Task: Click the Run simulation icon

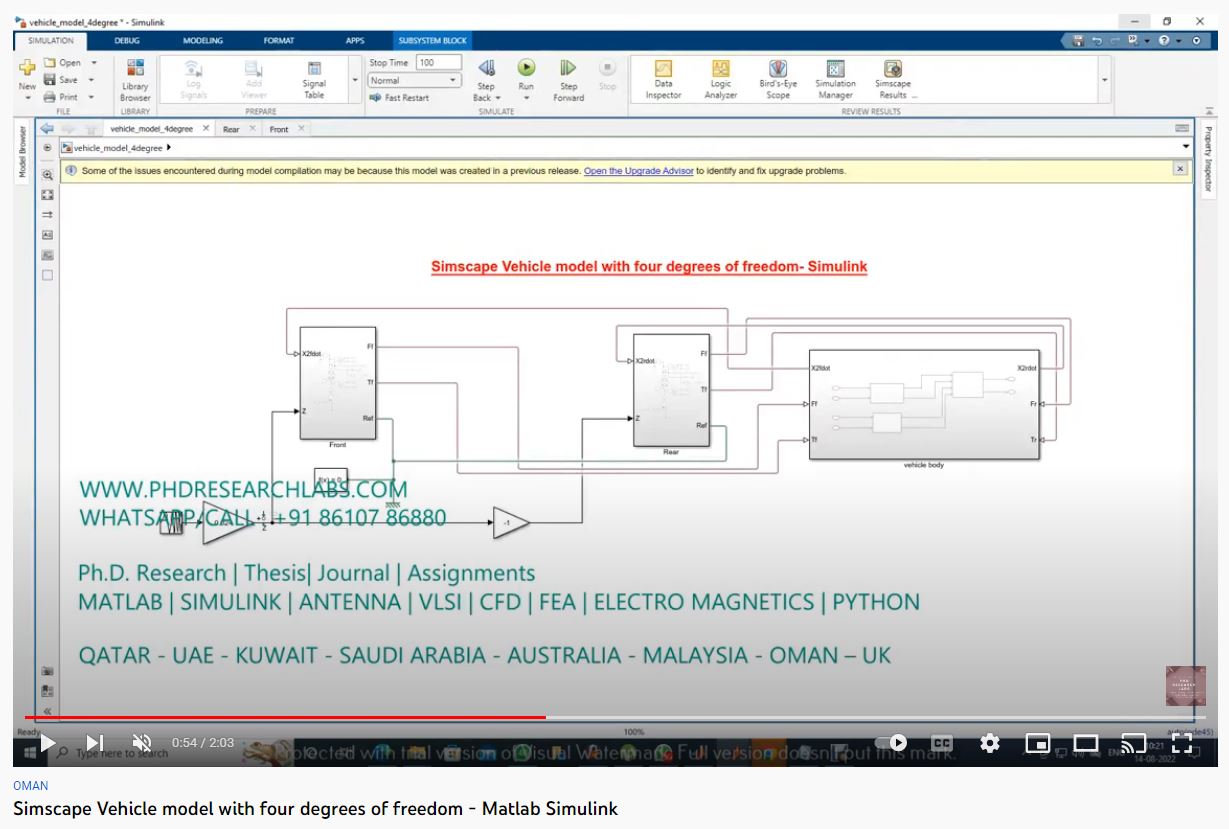Action: [x=526, y=69]
